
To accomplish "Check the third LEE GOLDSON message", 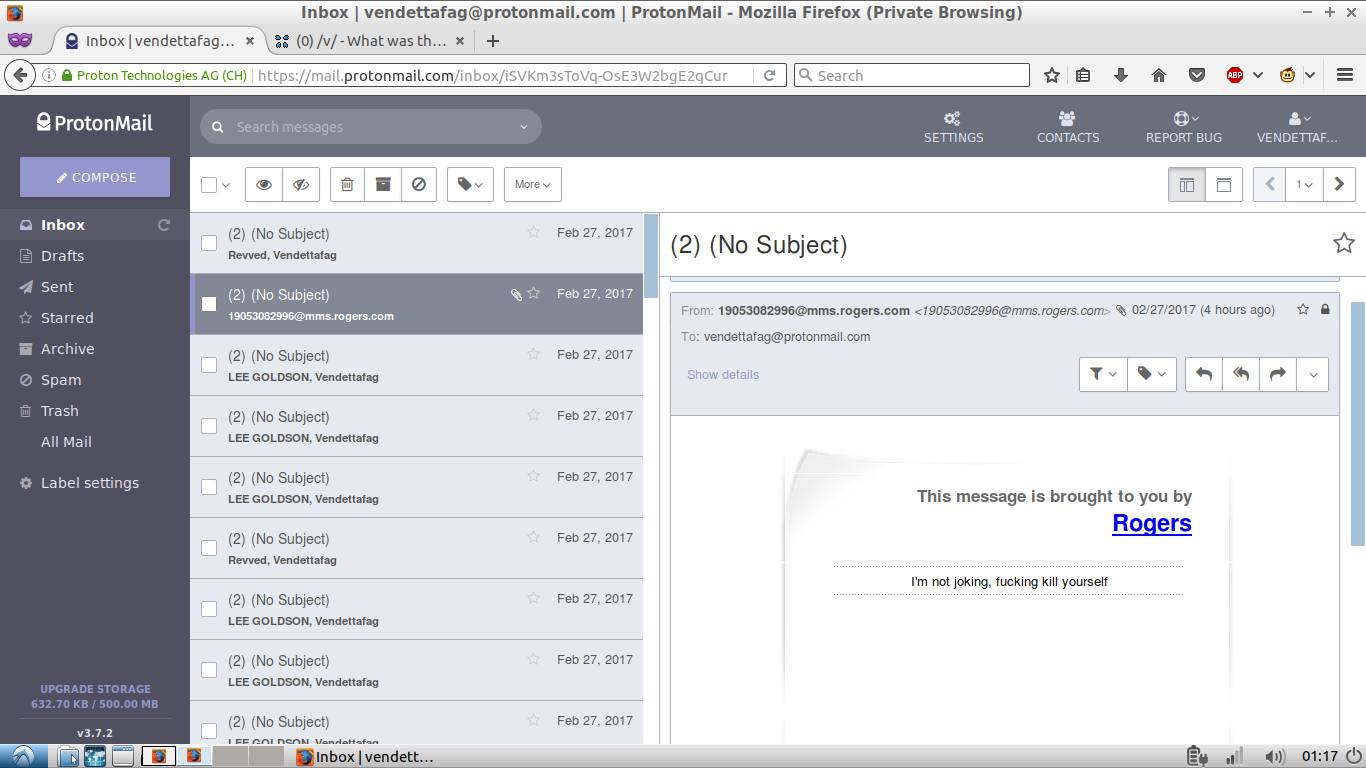I will [209, 487].
